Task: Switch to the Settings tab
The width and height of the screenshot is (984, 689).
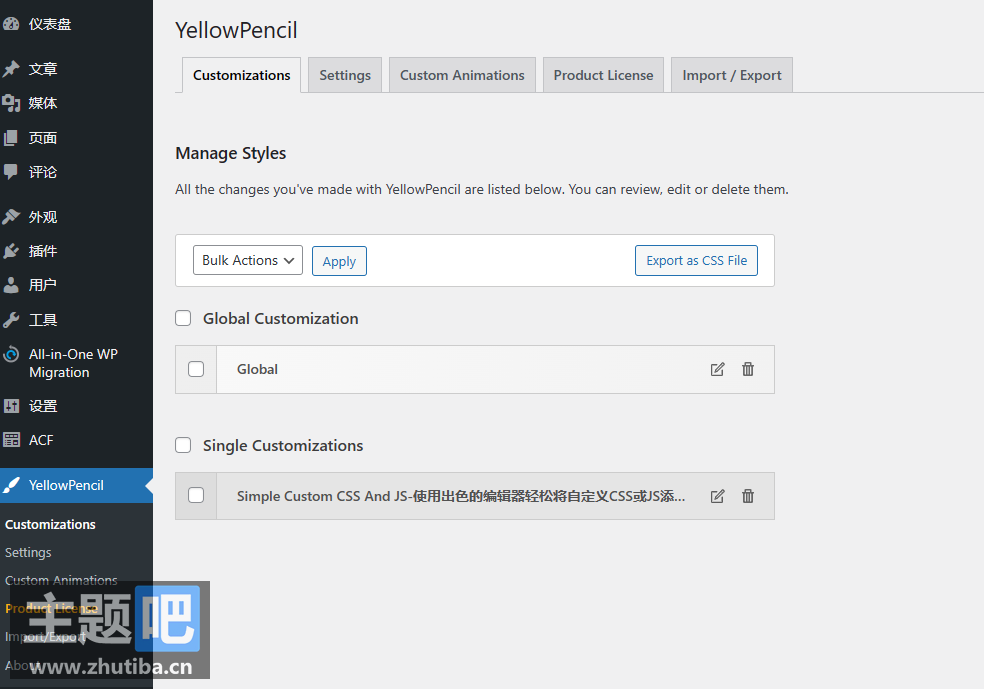Action: [345, 75]
